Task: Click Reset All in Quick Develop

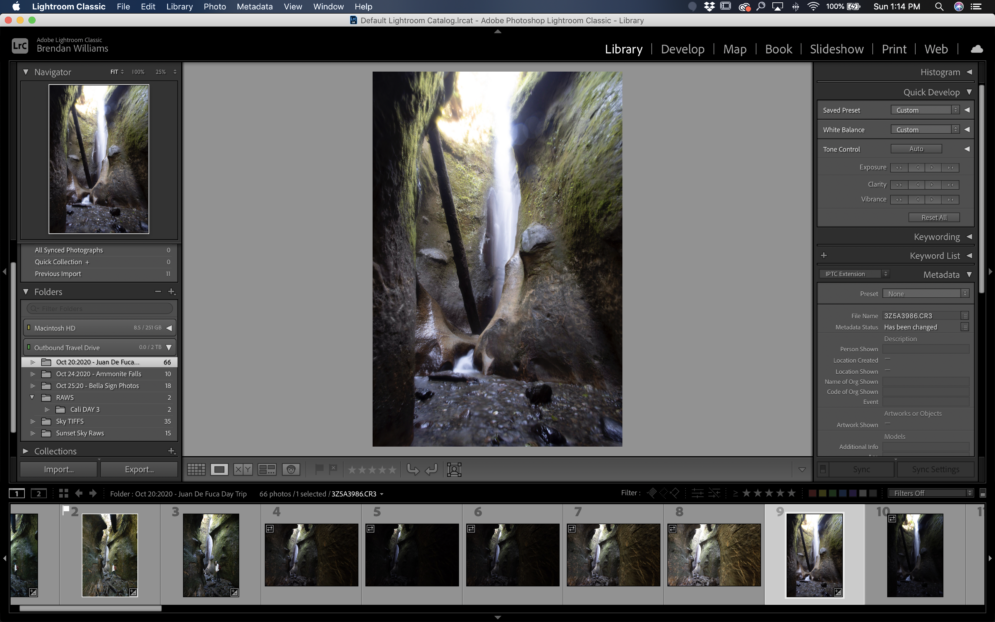Action: coord(934,217)
